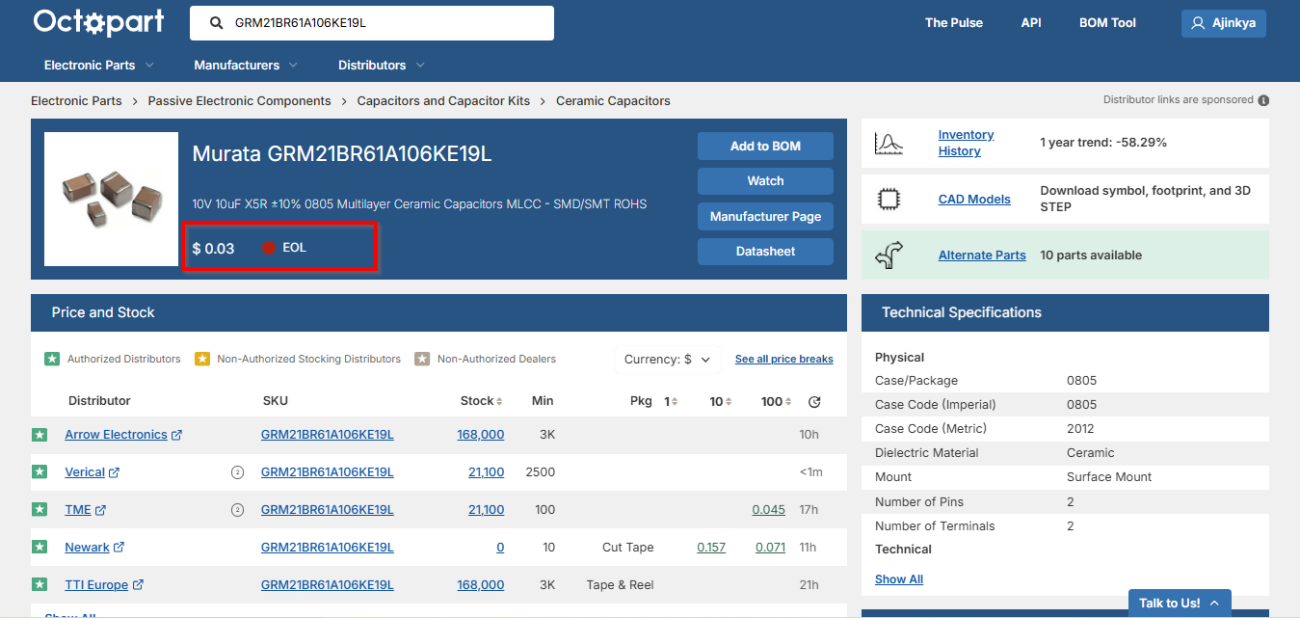Viewport: 1300px width, 618px height.
Task: Click the info circle icon in Verical row
Action: [237, 472]
